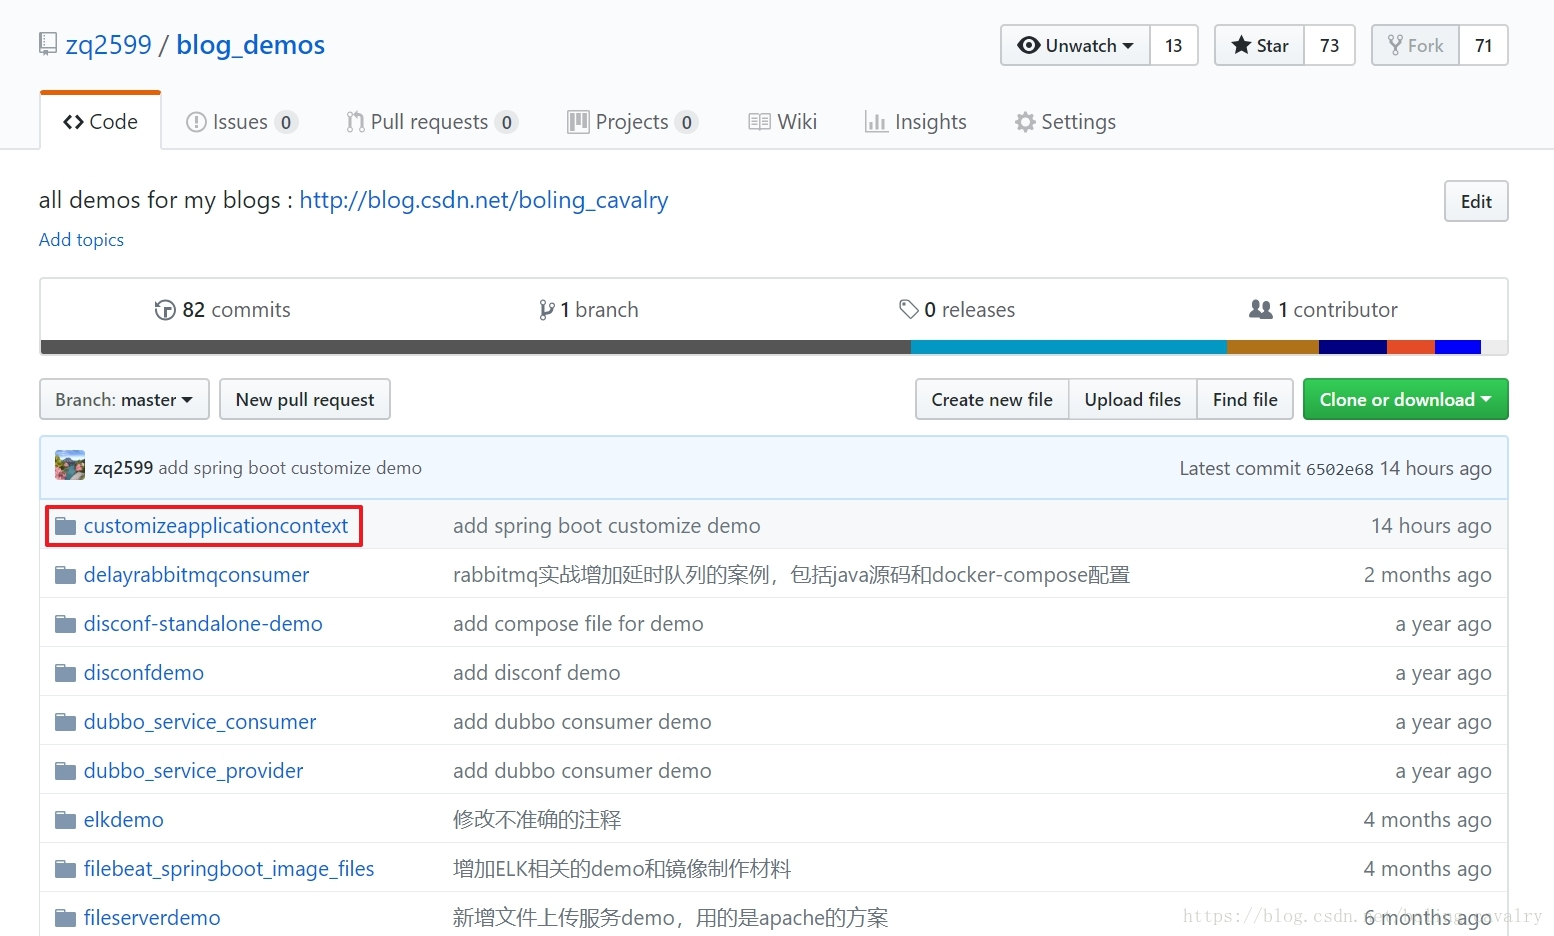
Task: Open the Pull requests tab
Action: (x=431, y=122)
